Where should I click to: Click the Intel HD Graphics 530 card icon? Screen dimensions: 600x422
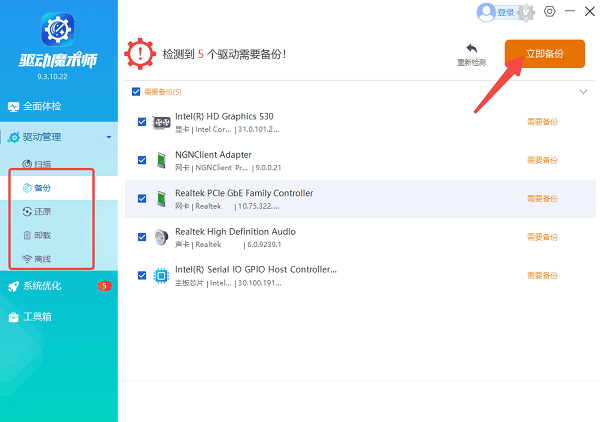(x=161, y=122)
